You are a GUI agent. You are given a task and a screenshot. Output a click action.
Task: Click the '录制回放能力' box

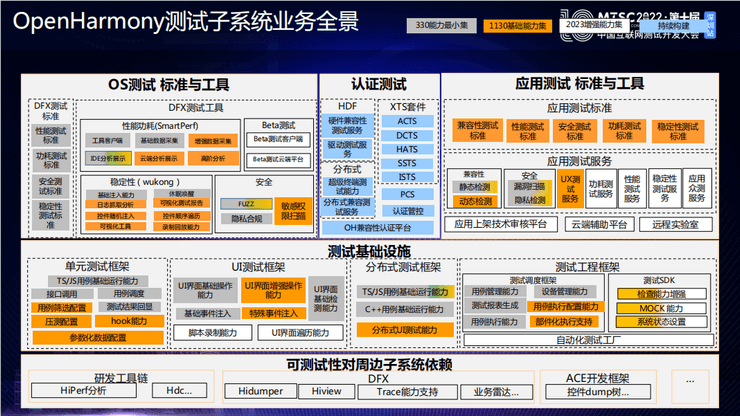point(181,227)
